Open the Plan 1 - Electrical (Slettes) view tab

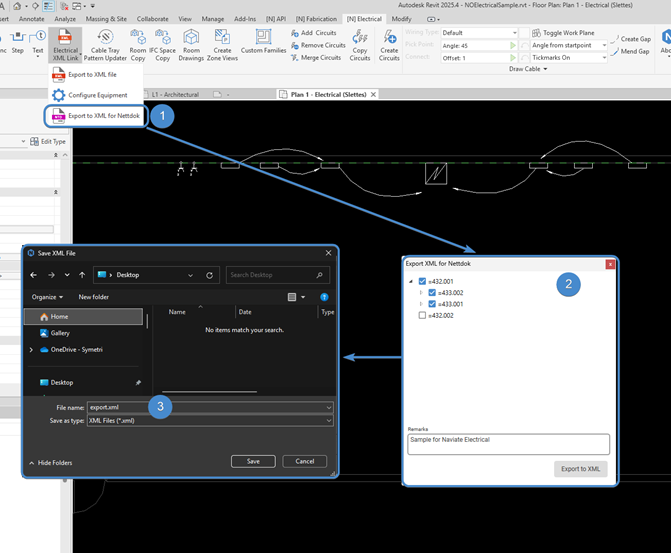pos(328,95)
